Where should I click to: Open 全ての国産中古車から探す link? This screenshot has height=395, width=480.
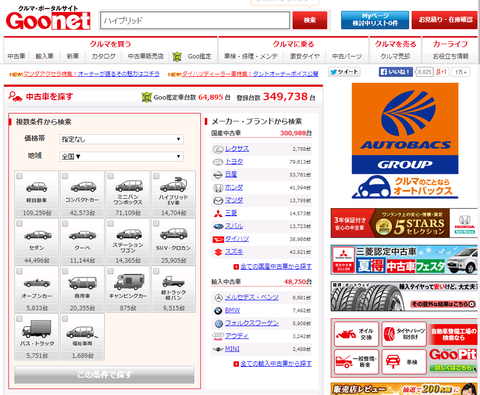[x=276, y=266]
